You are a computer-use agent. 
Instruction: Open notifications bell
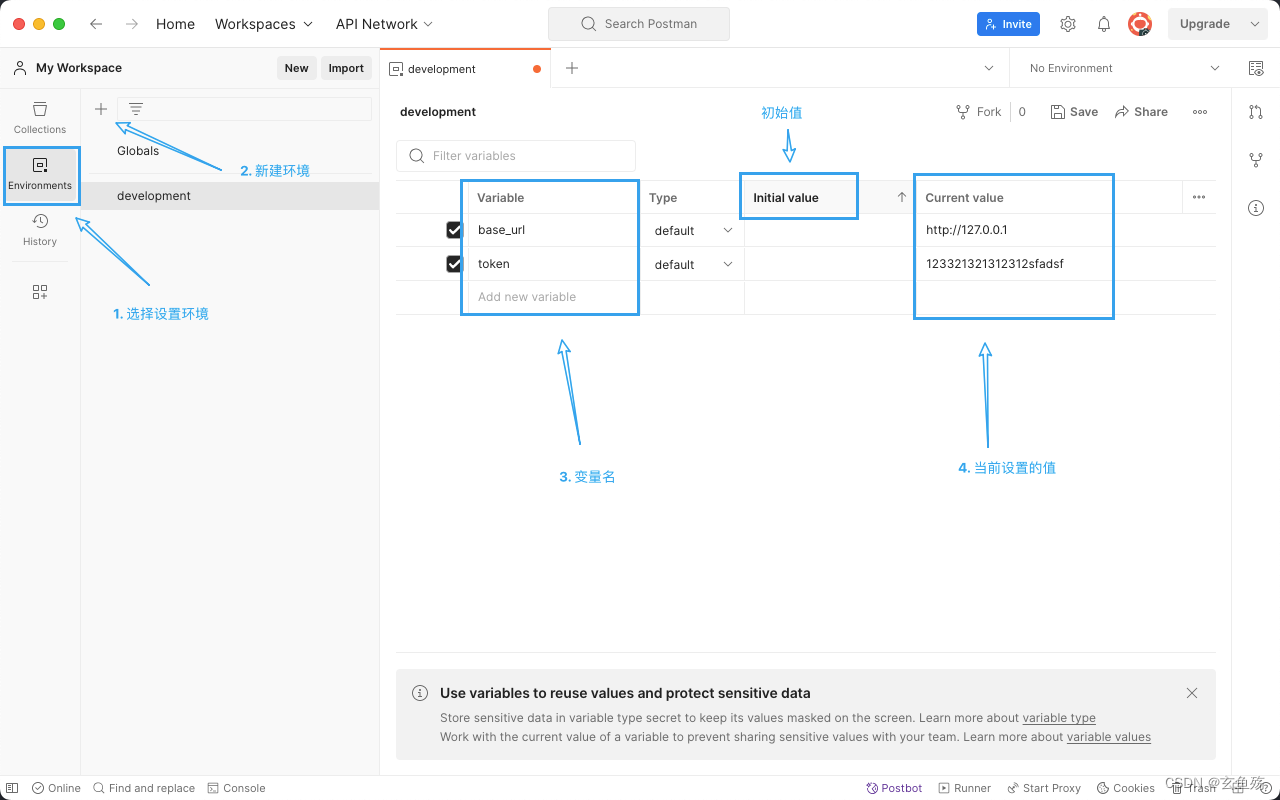[1104, 24]
